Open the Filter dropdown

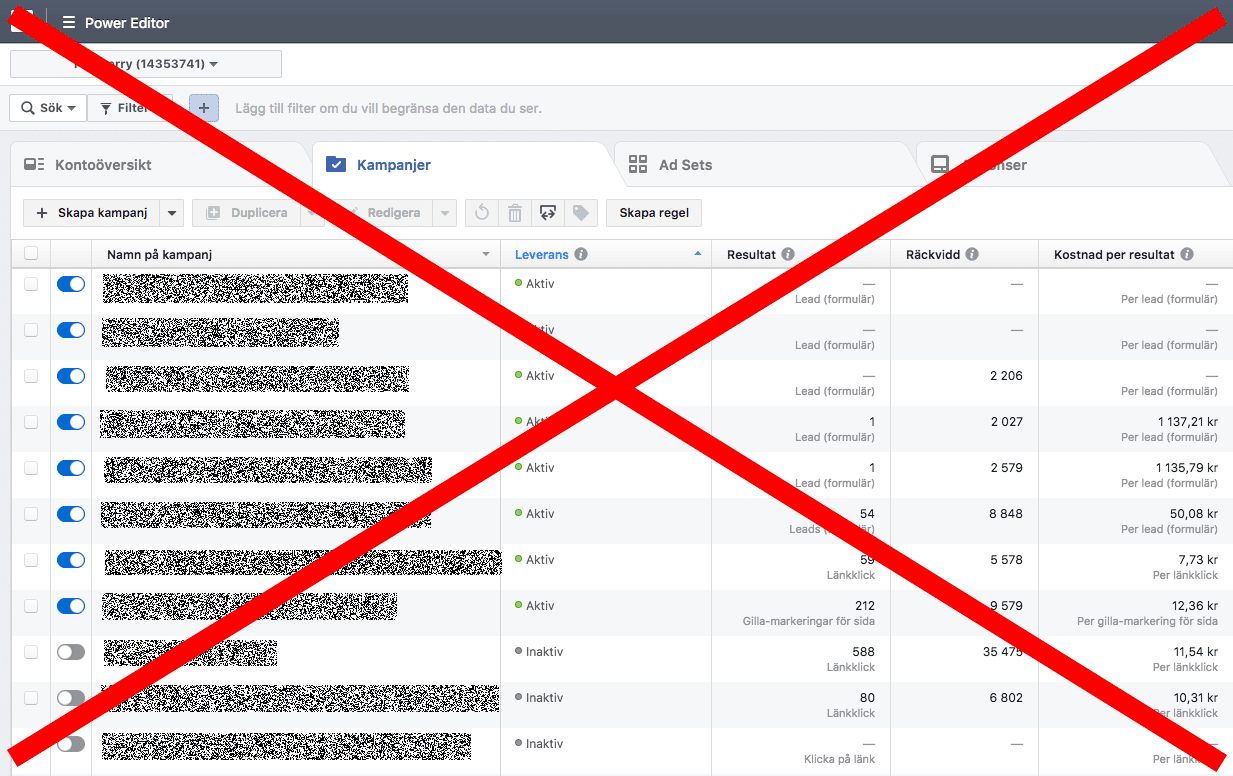130,108
